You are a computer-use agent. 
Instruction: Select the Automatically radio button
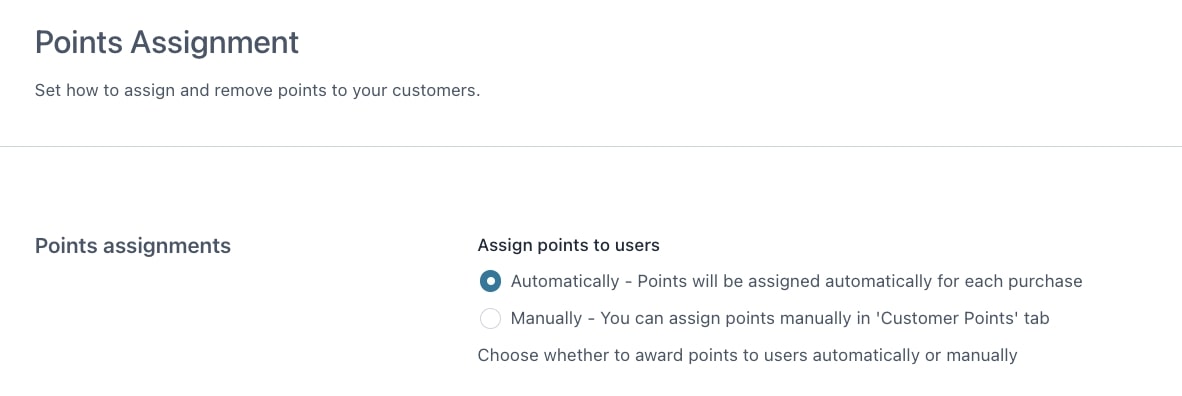pos(490,281)
